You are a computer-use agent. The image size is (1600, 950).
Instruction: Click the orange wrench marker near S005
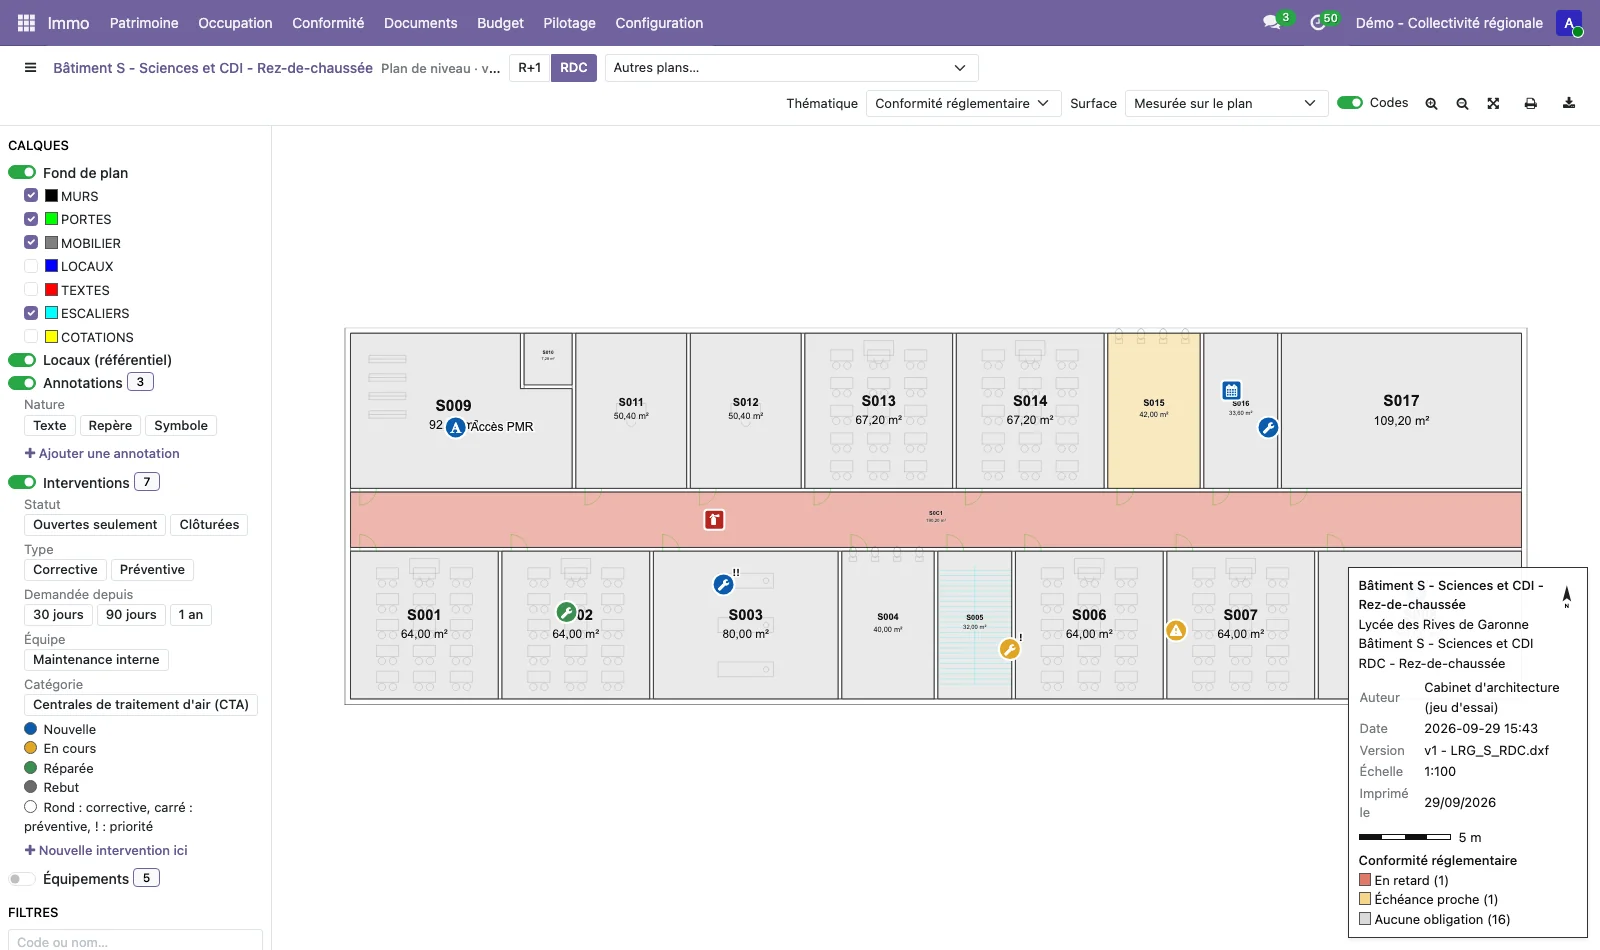pos(1010,649)
